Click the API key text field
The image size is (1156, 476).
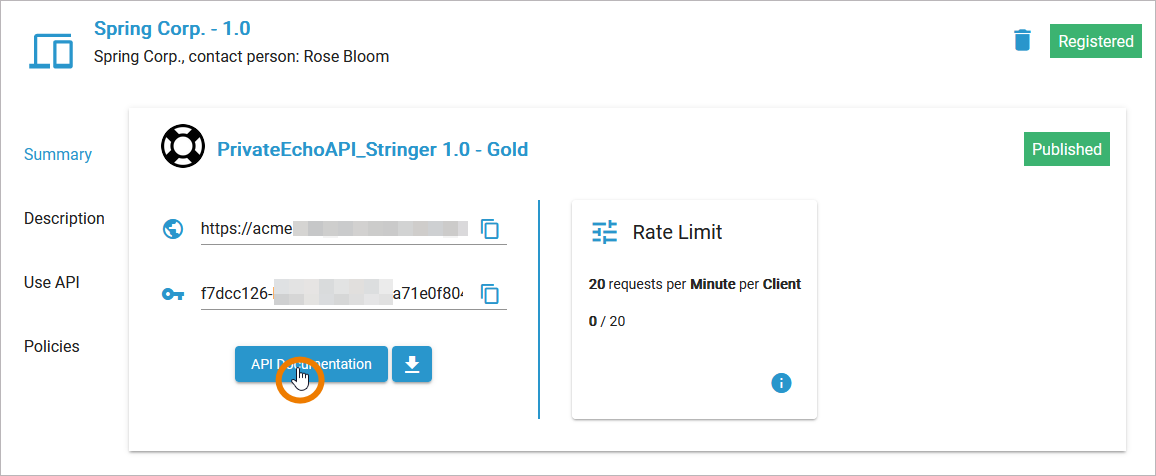click(332, 294)
